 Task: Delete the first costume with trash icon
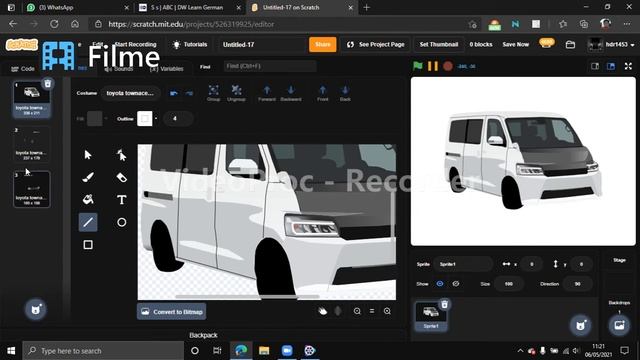coord(48,84)
